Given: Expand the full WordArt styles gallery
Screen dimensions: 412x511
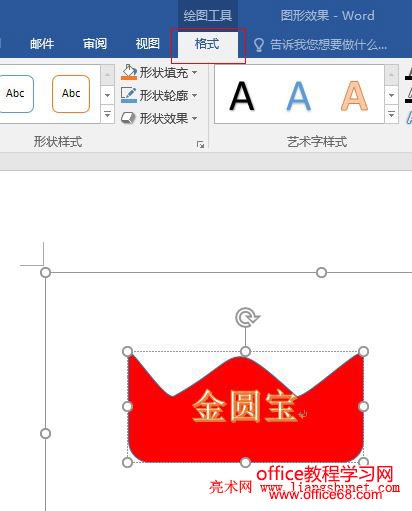Looking at the screenshot, I should (391, 114).
